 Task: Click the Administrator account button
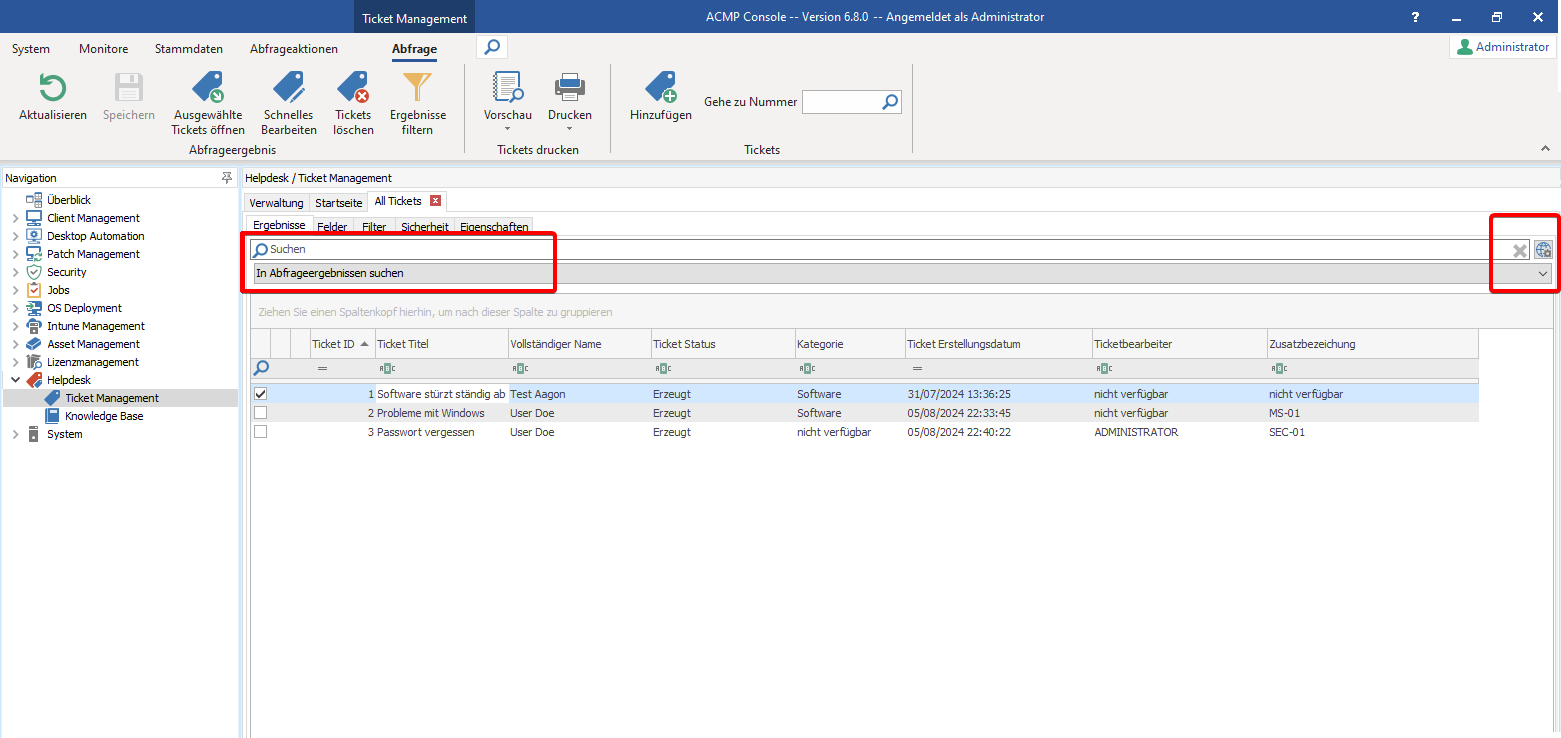coord(1502,47)
